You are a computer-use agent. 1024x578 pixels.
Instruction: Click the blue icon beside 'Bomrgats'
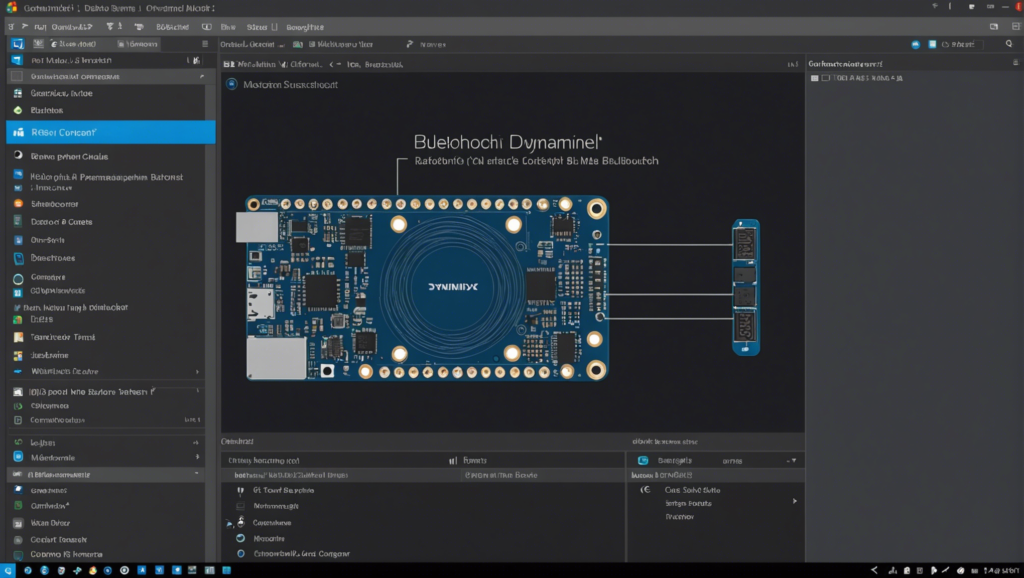[643, 460]
